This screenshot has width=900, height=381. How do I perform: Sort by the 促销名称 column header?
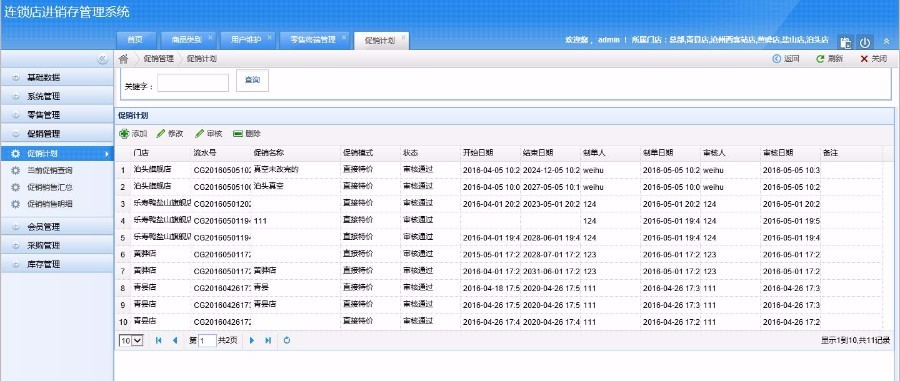pyautogui.click(x=296, y=153)
